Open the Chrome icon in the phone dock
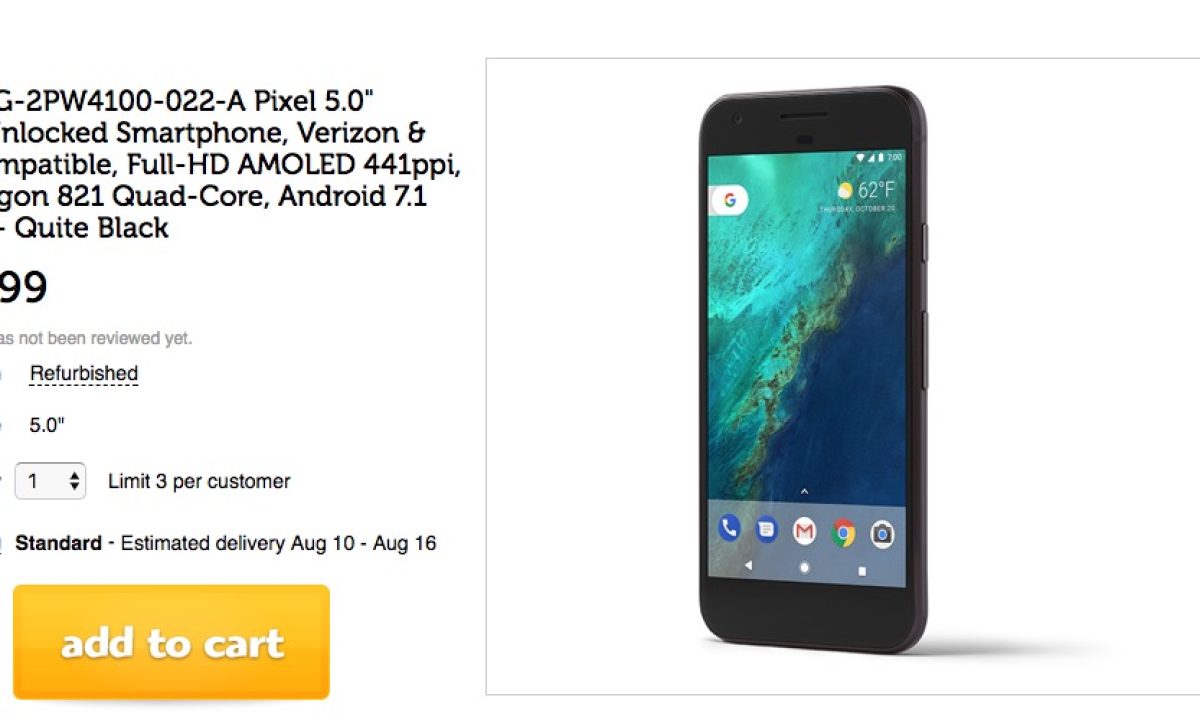 pos(843,533)
